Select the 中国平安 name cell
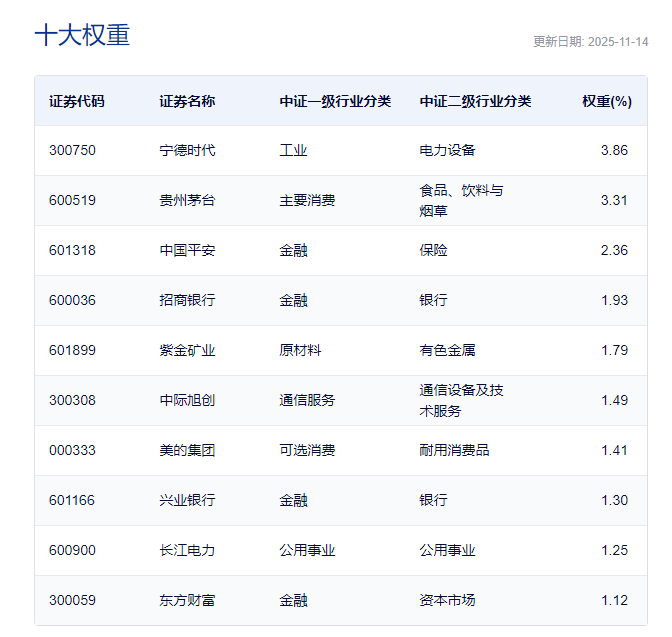 point(187,250)
